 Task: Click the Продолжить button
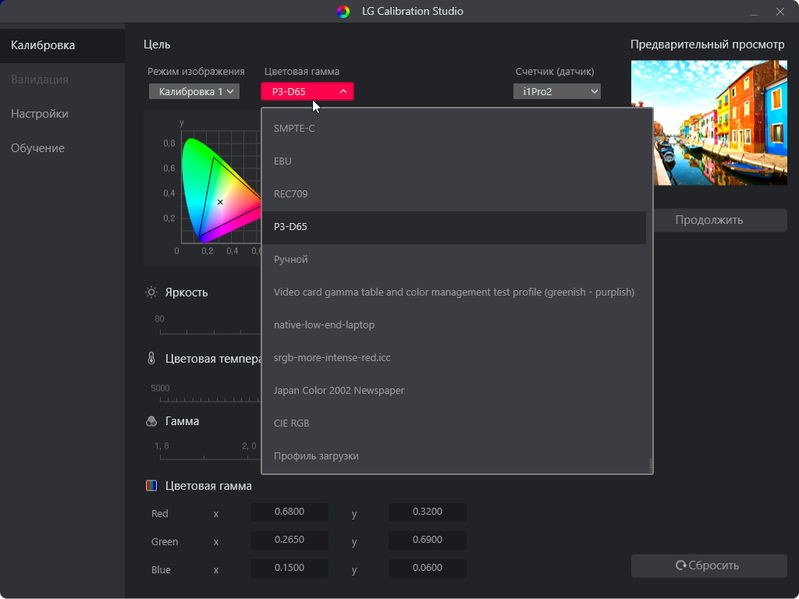click(709, 220)
